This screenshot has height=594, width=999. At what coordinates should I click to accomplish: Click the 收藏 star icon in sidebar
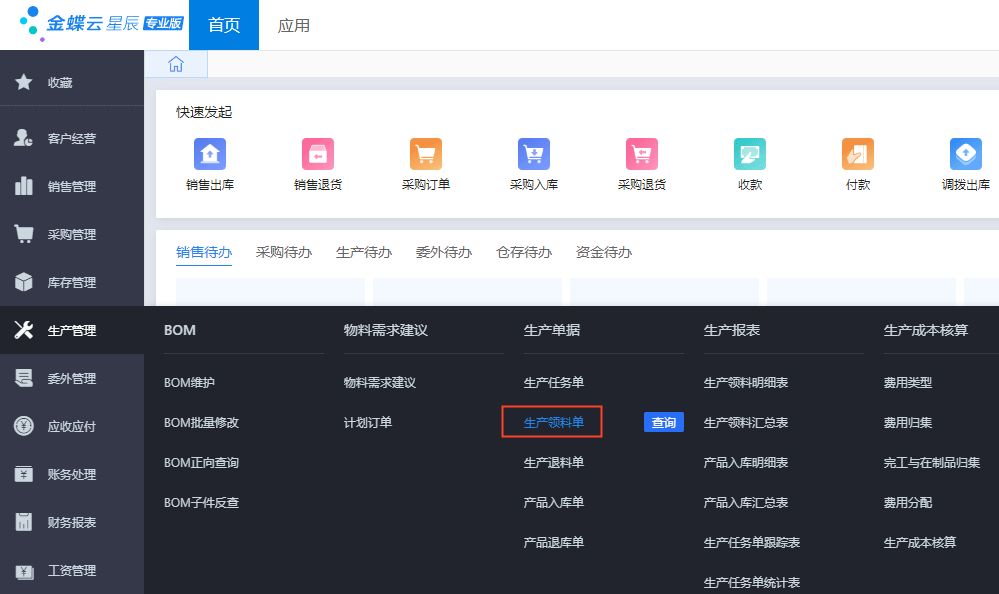24,82
